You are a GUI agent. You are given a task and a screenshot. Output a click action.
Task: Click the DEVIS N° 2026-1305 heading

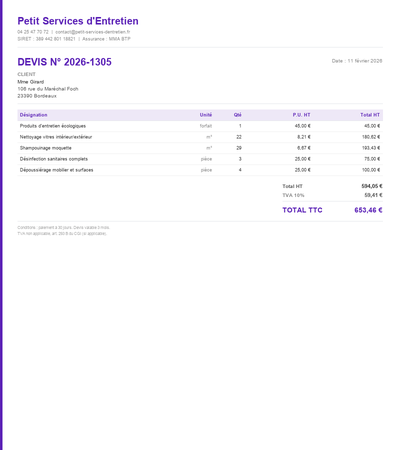tap(64, 62)
